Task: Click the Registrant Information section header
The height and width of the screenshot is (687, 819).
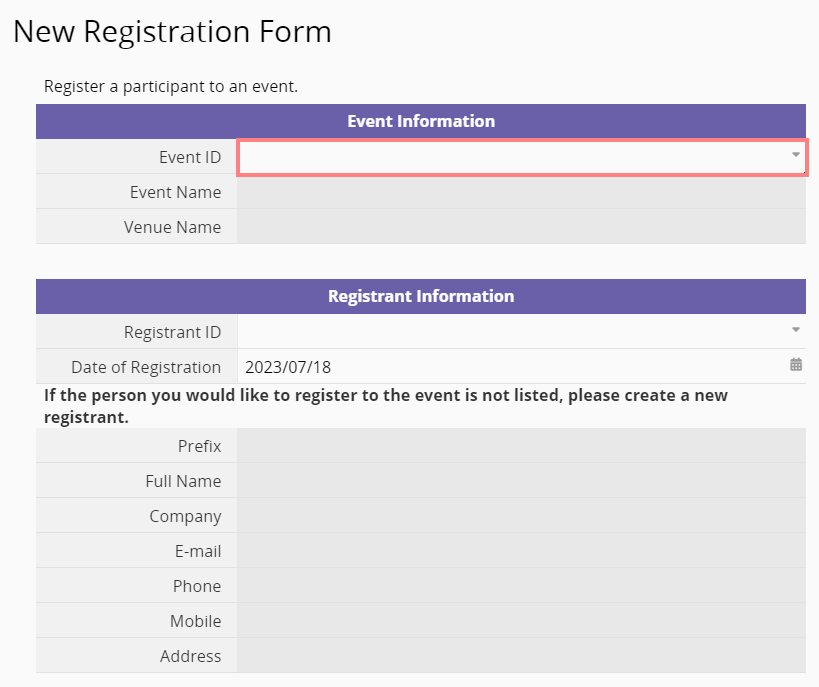Action: point(421,296)
